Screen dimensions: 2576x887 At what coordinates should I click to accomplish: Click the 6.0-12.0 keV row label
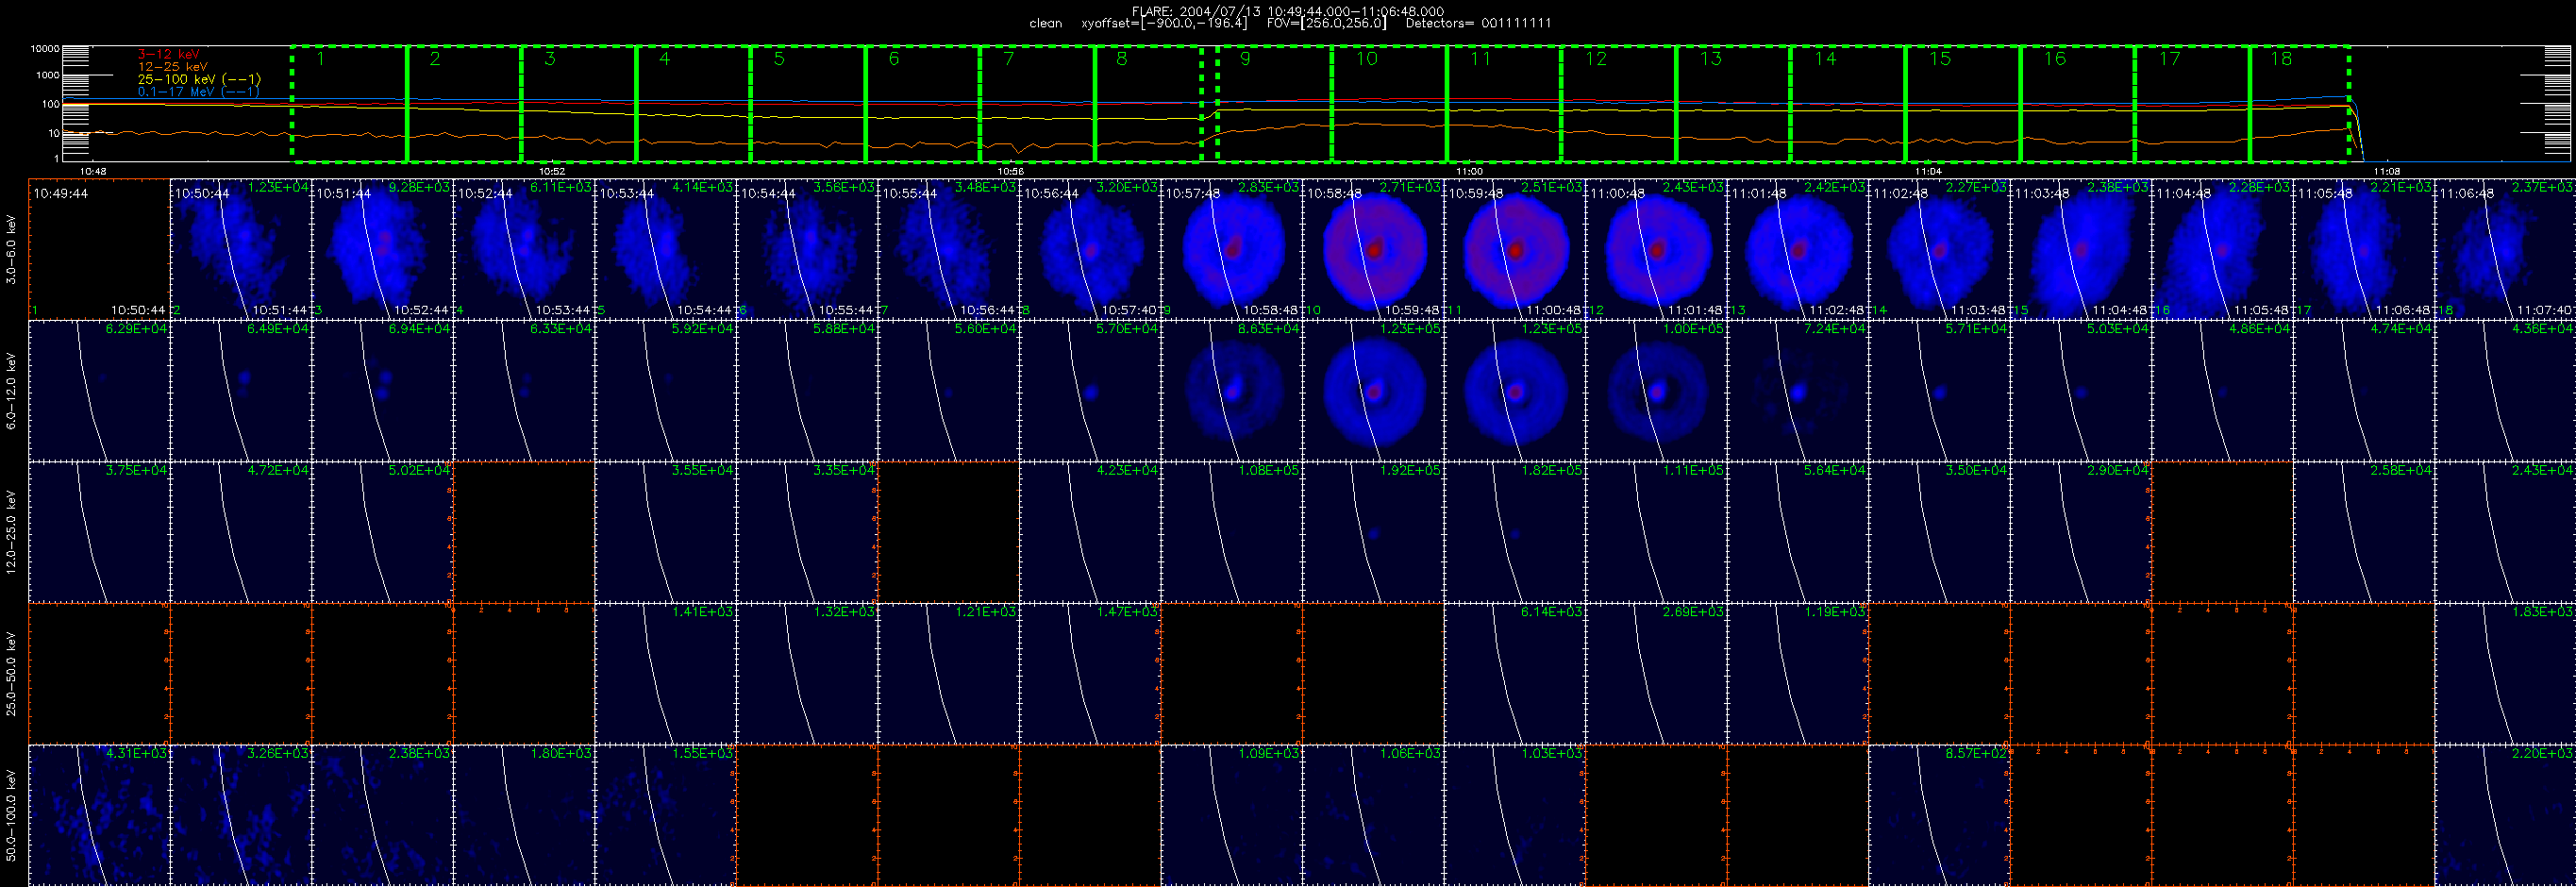[x=11, y=391]
